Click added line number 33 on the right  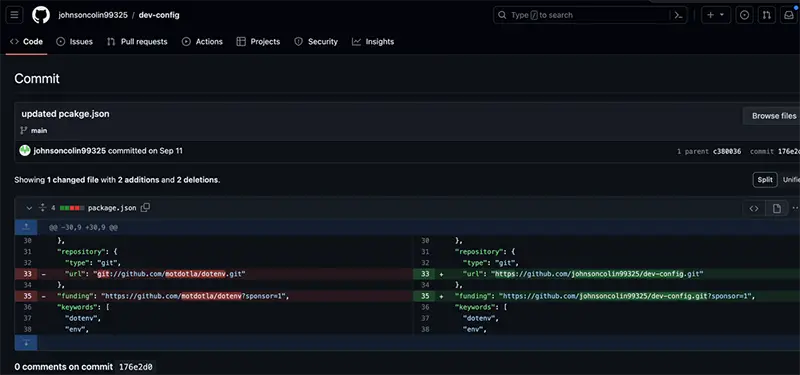(424, 274)
